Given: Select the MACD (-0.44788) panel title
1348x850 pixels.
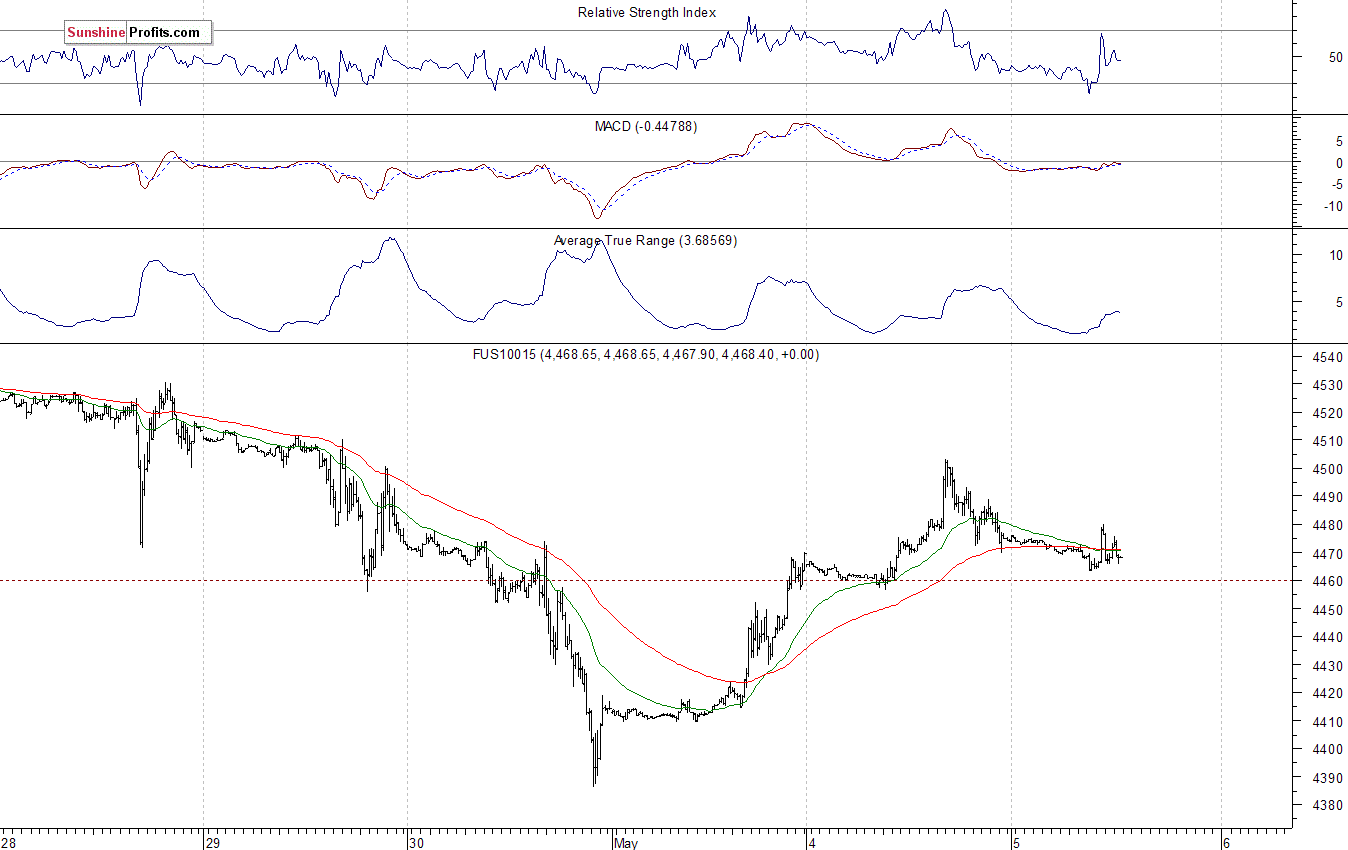Looking at the screenshot, I should coord(646,126).
